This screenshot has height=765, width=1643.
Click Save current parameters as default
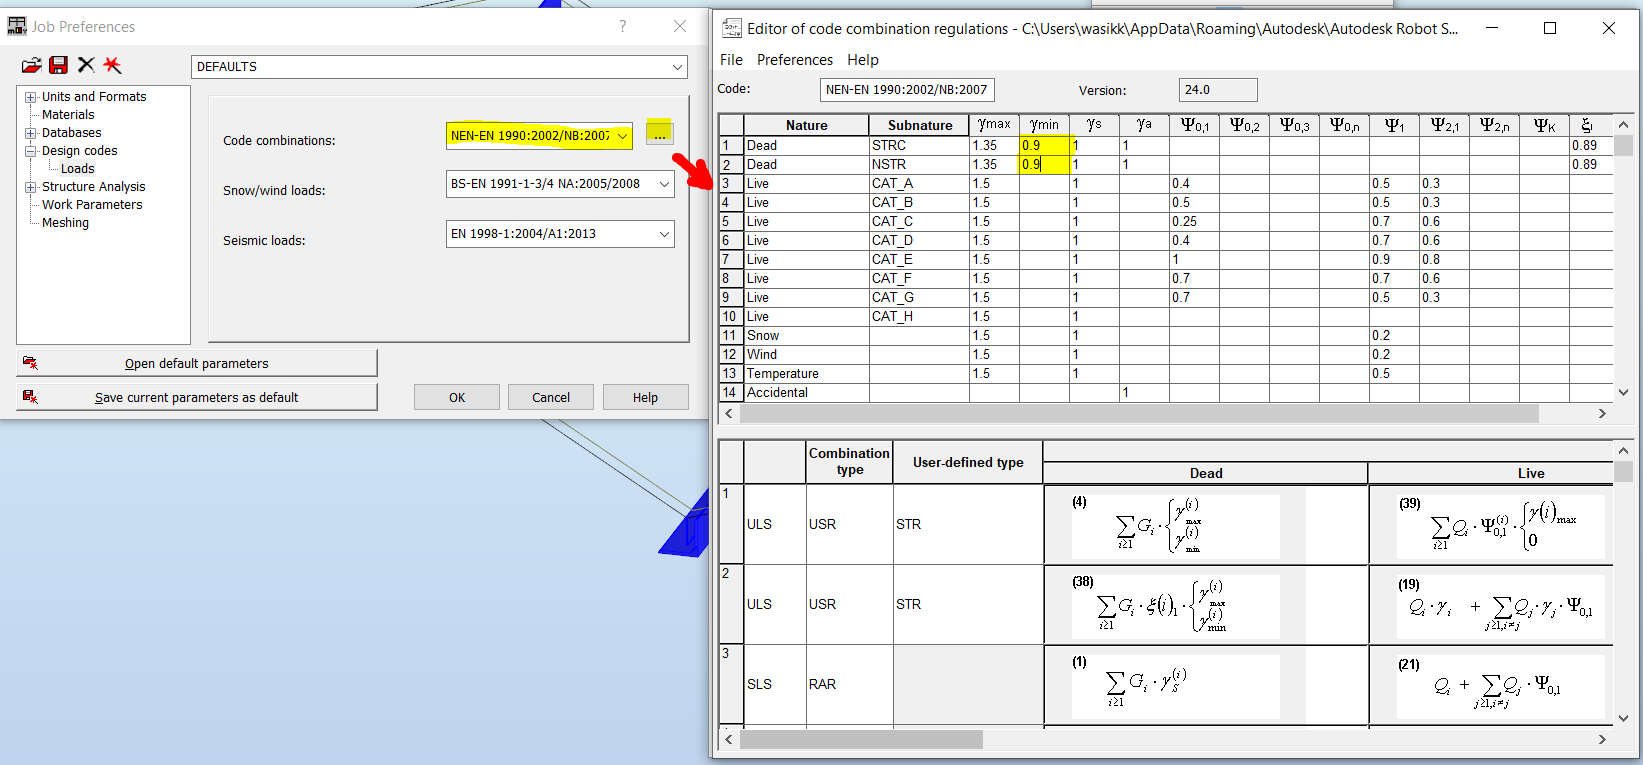tap(196, 398)
